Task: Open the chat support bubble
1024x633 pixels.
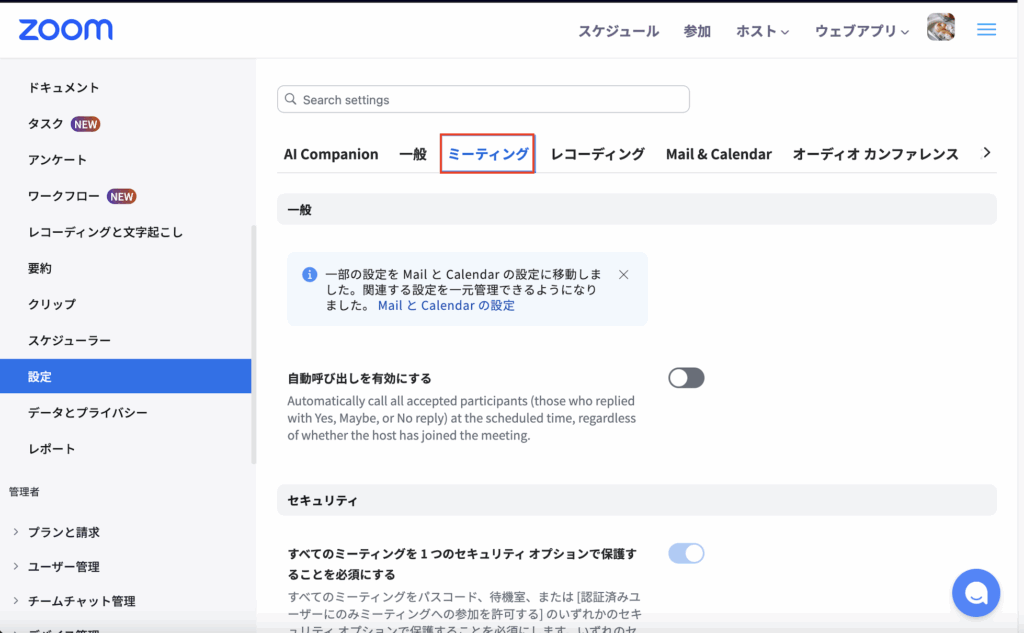Action: [x=976, y=593]
